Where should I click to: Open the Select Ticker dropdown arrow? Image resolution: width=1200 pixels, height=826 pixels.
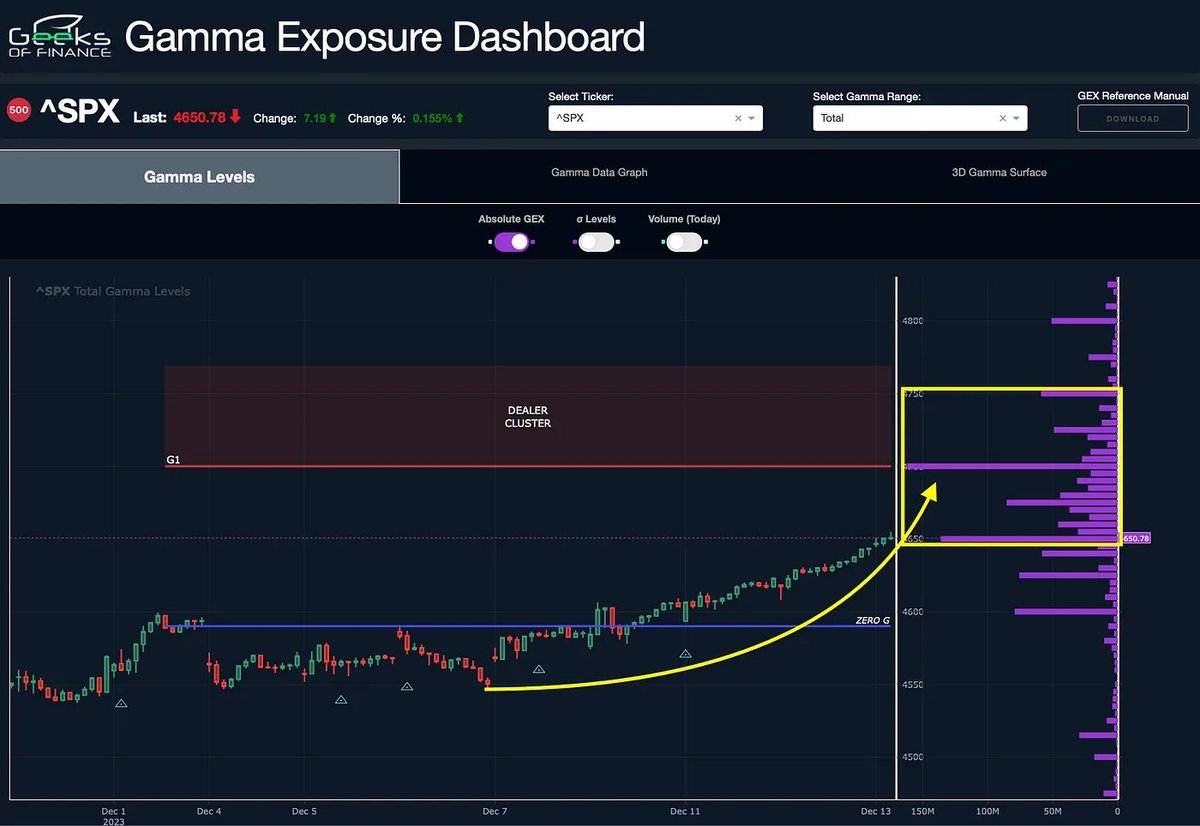pyautogui.click(x=752, y=118)
